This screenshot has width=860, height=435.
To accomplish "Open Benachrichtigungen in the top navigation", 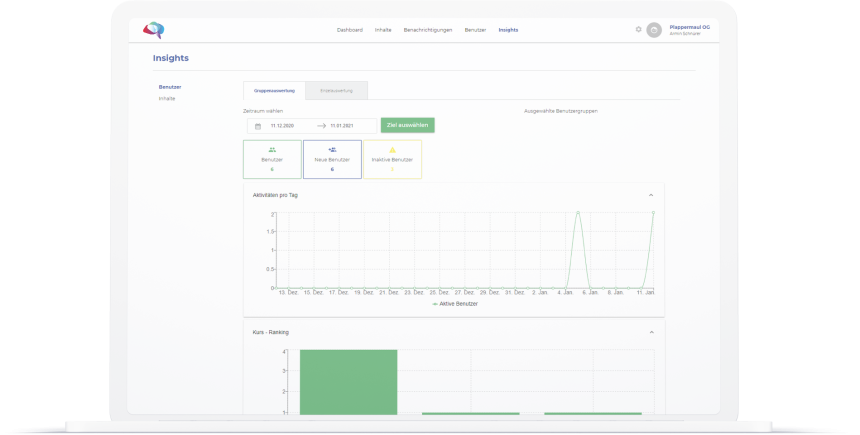I will pos(428,30).
